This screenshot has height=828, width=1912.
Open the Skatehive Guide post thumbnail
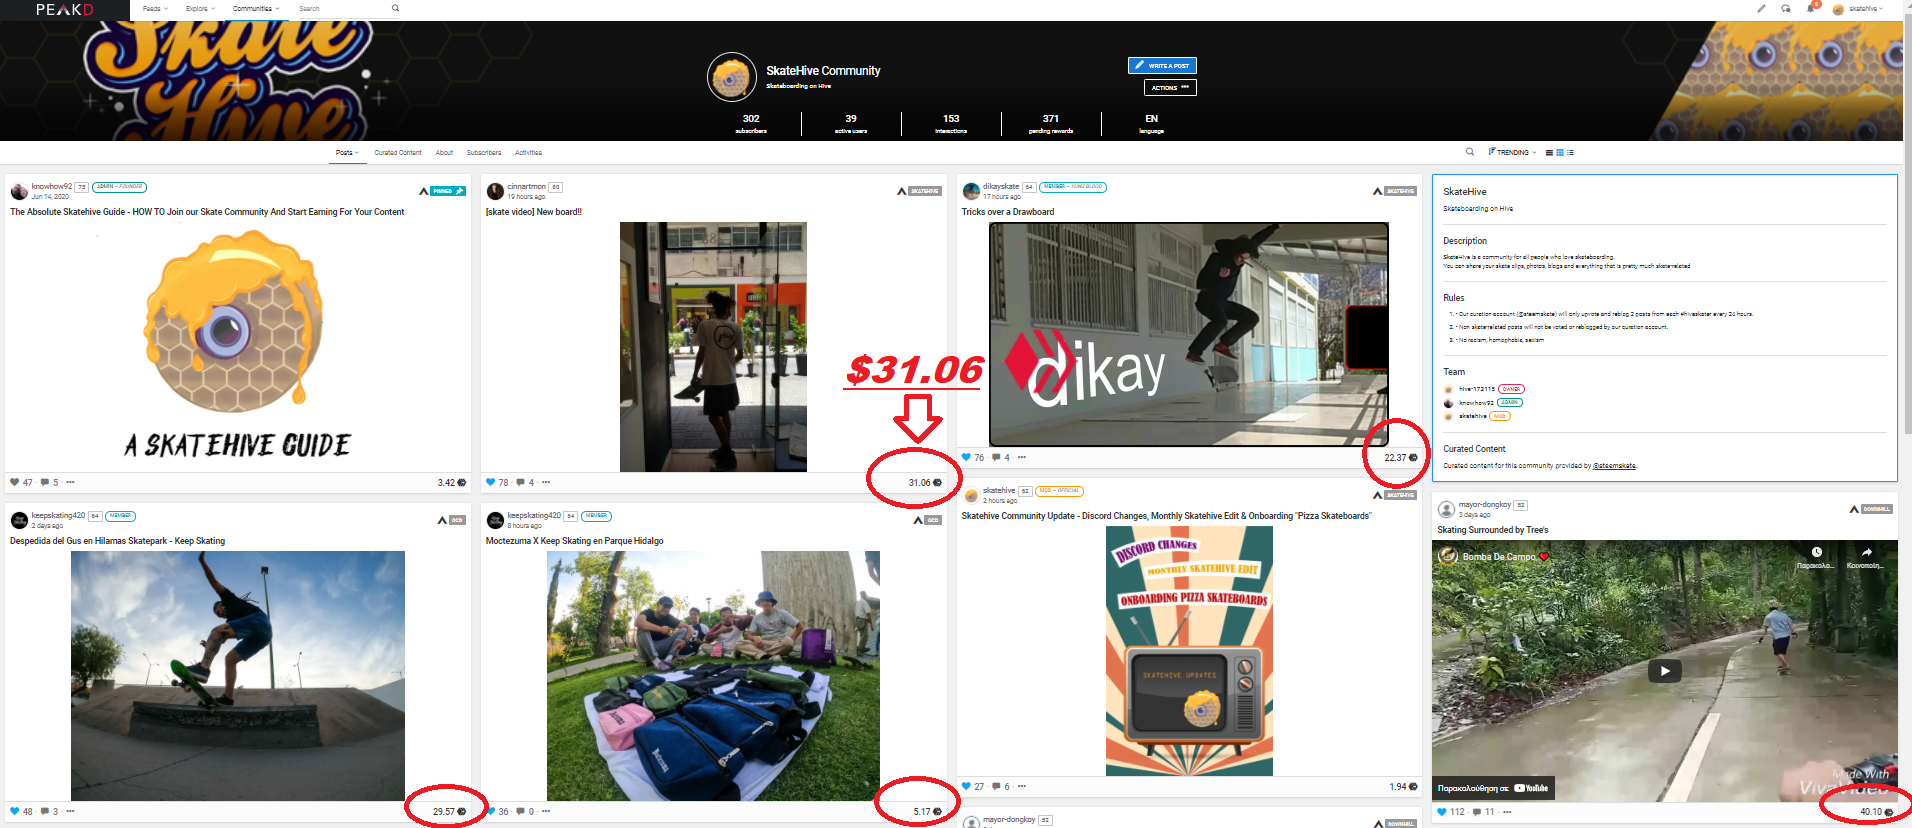[238, 345]
